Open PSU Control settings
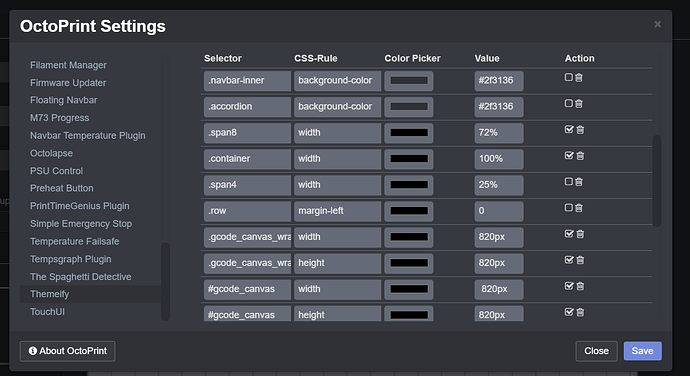Image resolution: width=690 pixels, height=376 pixels. coord(56,171)
